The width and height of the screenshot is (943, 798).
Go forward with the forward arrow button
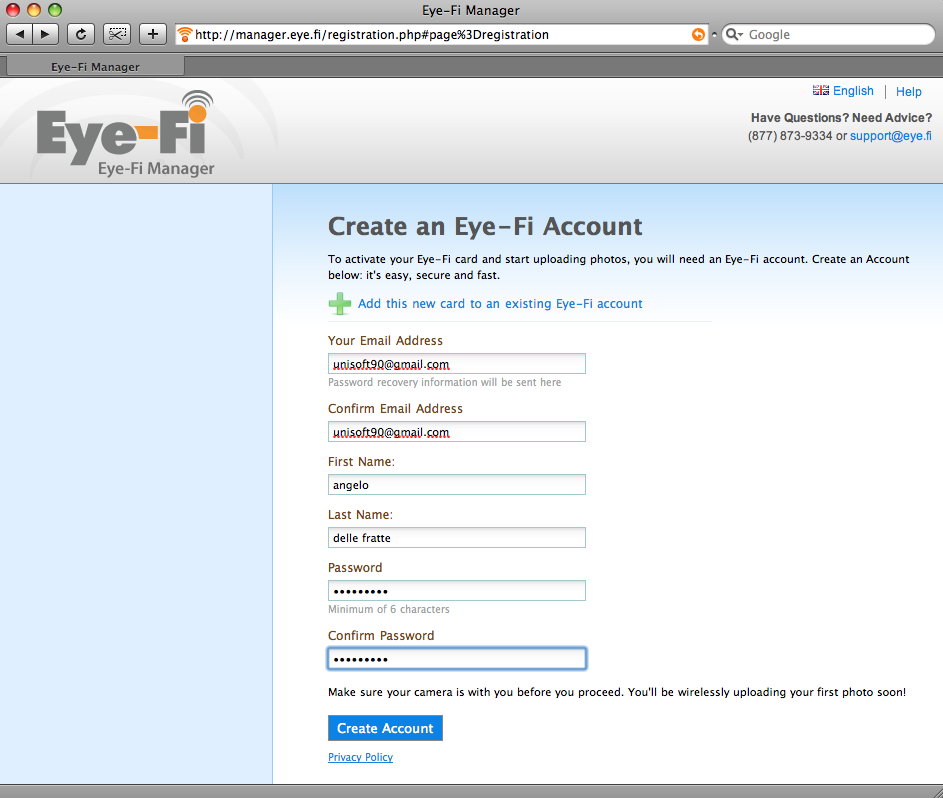46,34
